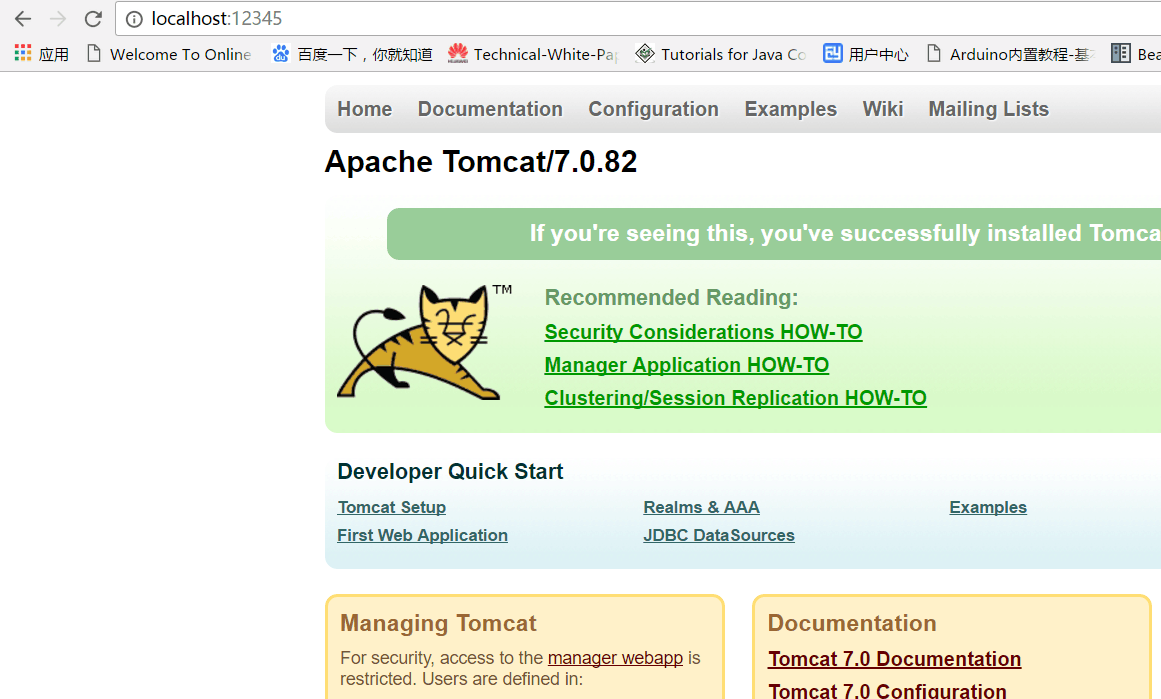
Task: Reload the page with refresh icon
Action: [x=93, y=19]
